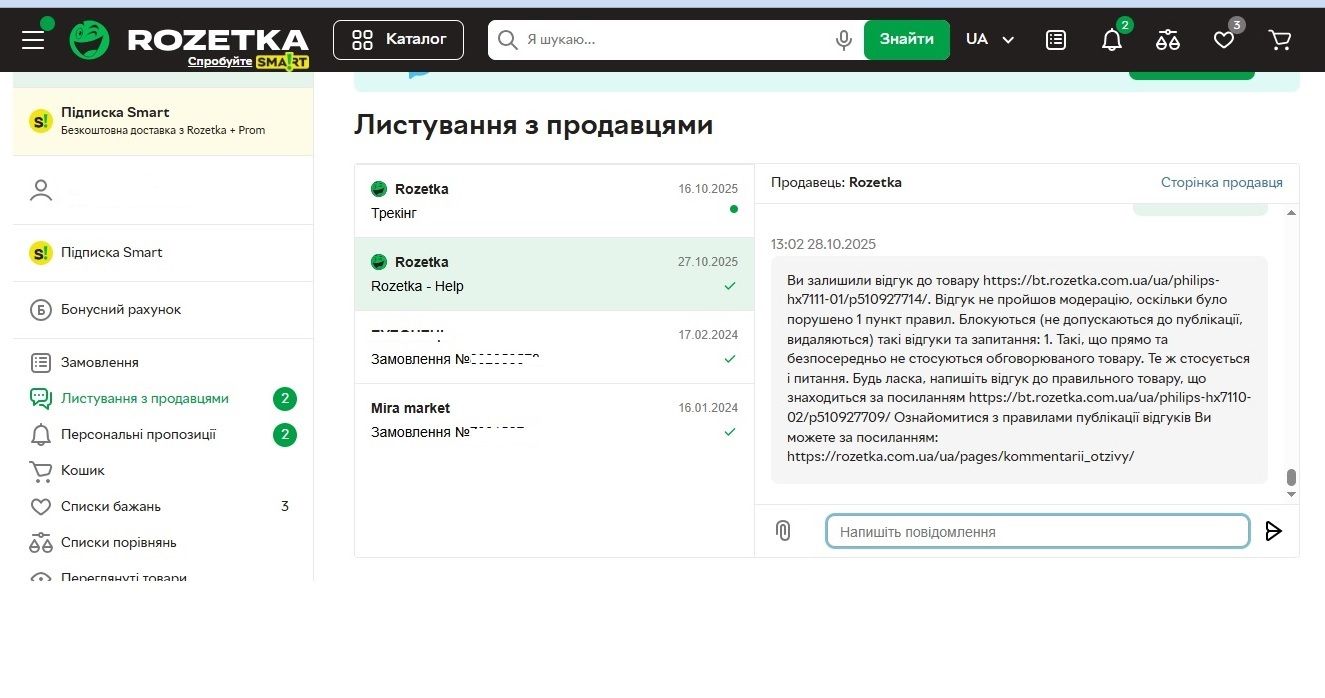Open Персональні пропозиції in sidebar
Screen dimensions: 1325x698
point(138,434)
